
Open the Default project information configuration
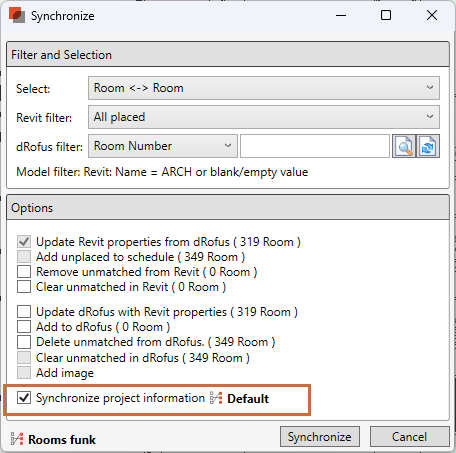pyautogui.click(x=248, y=399)
